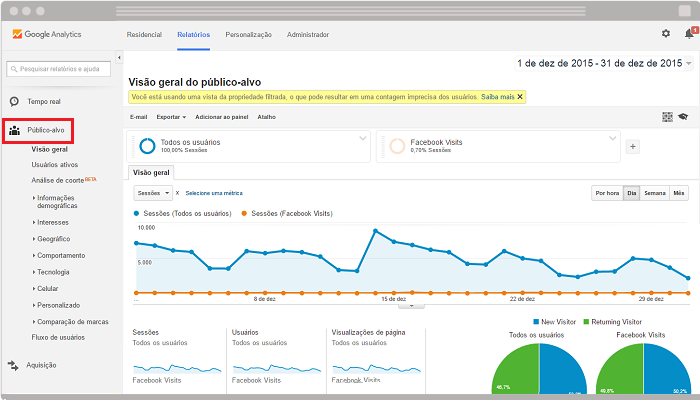Expand Informações demográficas in sidebar

click(55, 202)
